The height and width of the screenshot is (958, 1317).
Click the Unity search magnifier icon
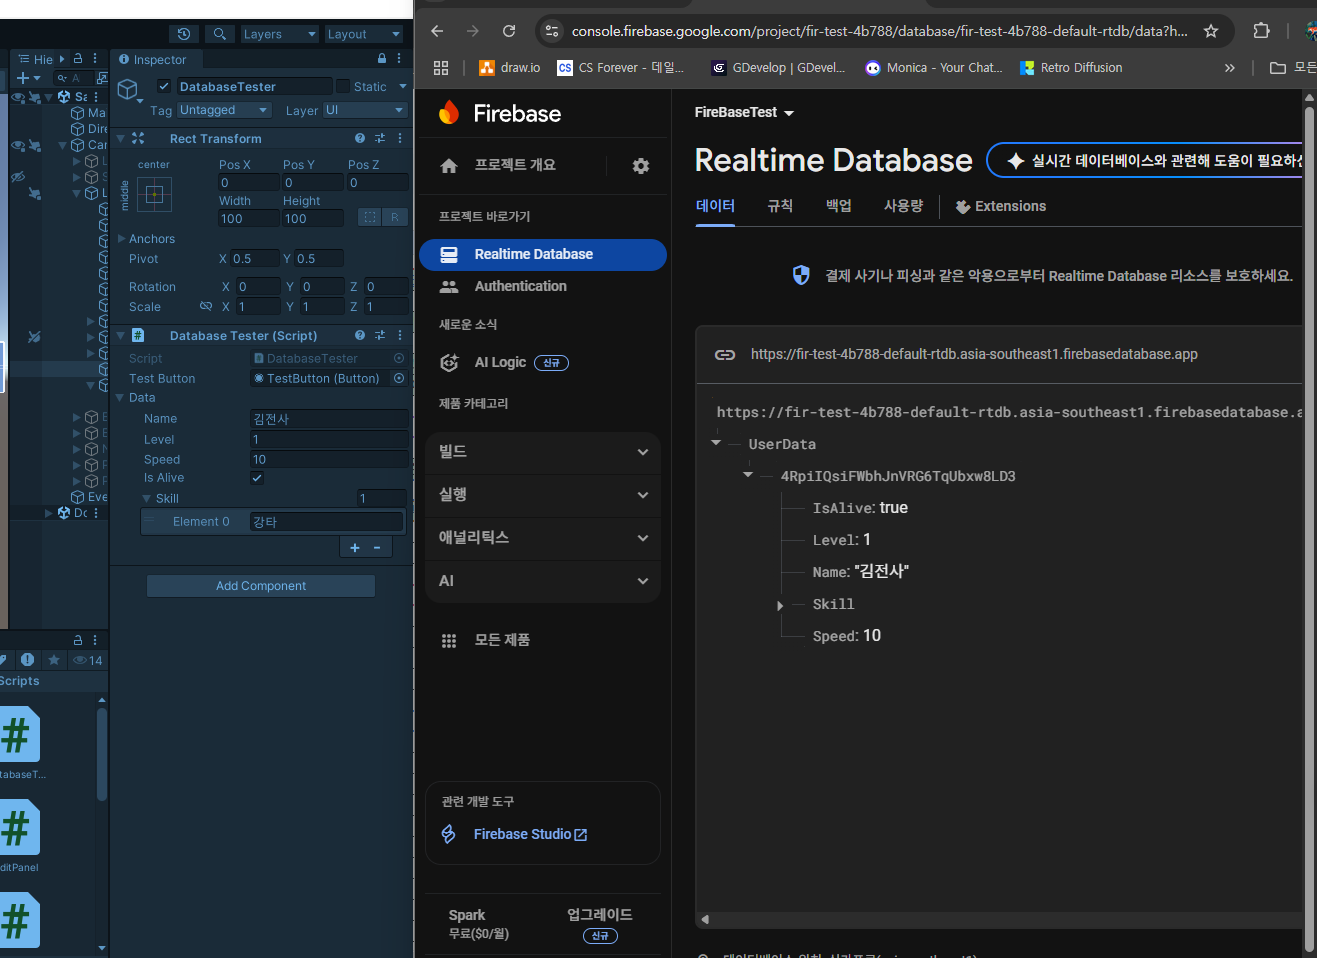tap(220, 34)
